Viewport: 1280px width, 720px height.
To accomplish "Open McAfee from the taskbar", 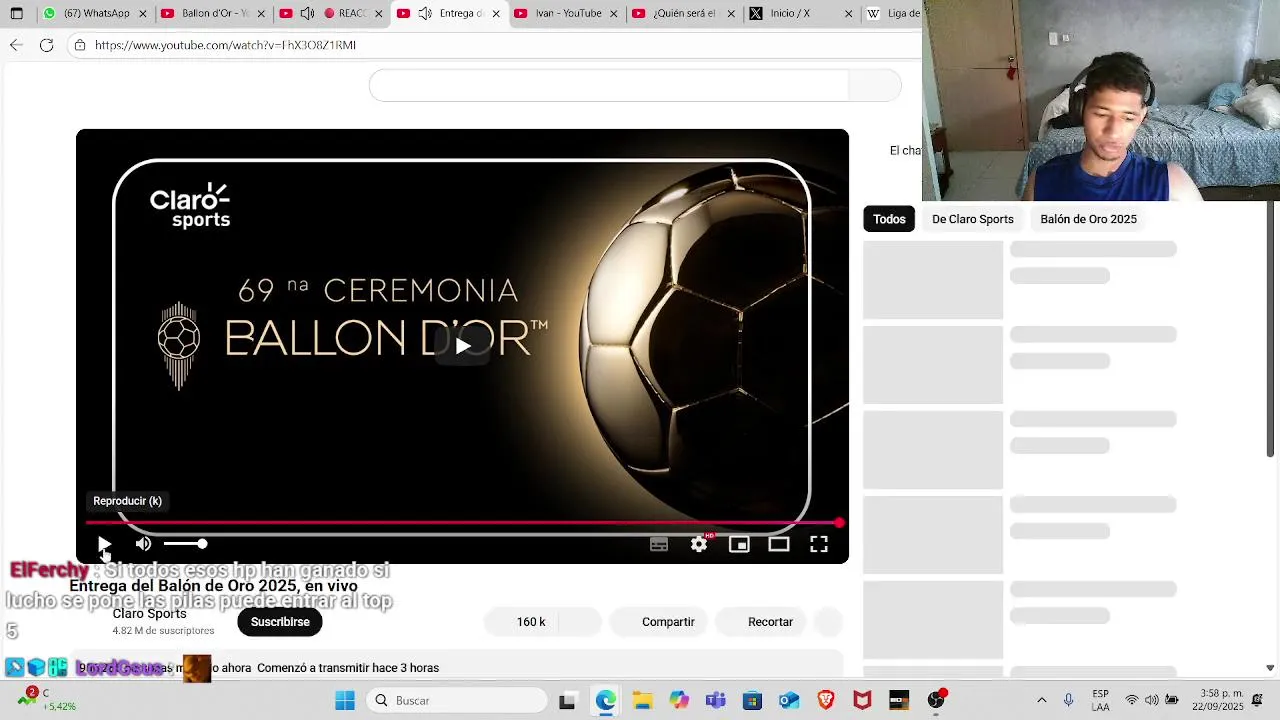I will (x=862, y=701).
